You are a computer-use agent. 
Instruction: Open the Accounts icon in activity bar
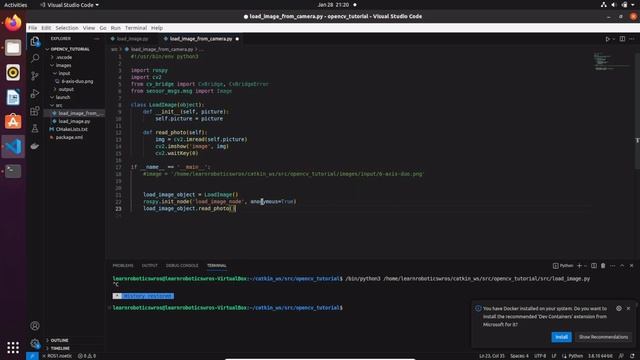click(35, 326)
